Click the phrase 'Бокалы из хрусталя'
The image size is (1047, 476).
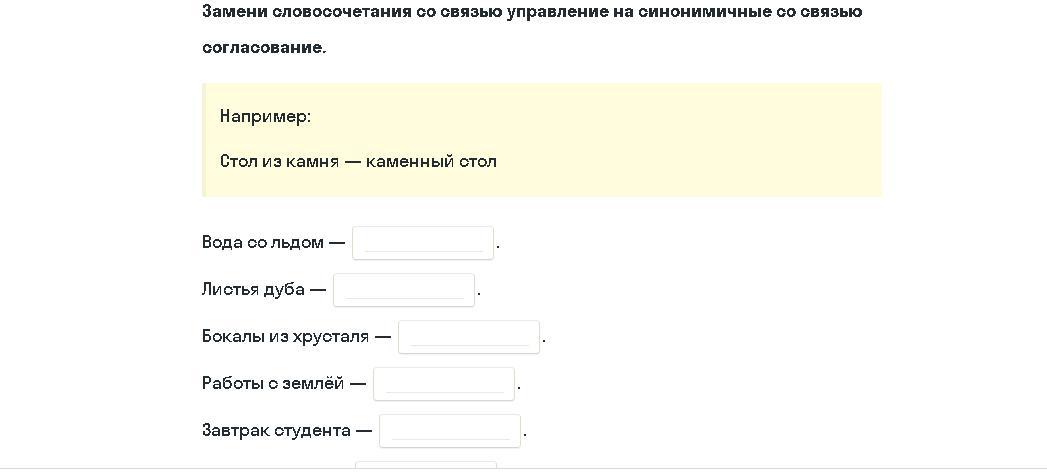coord(285,336)
